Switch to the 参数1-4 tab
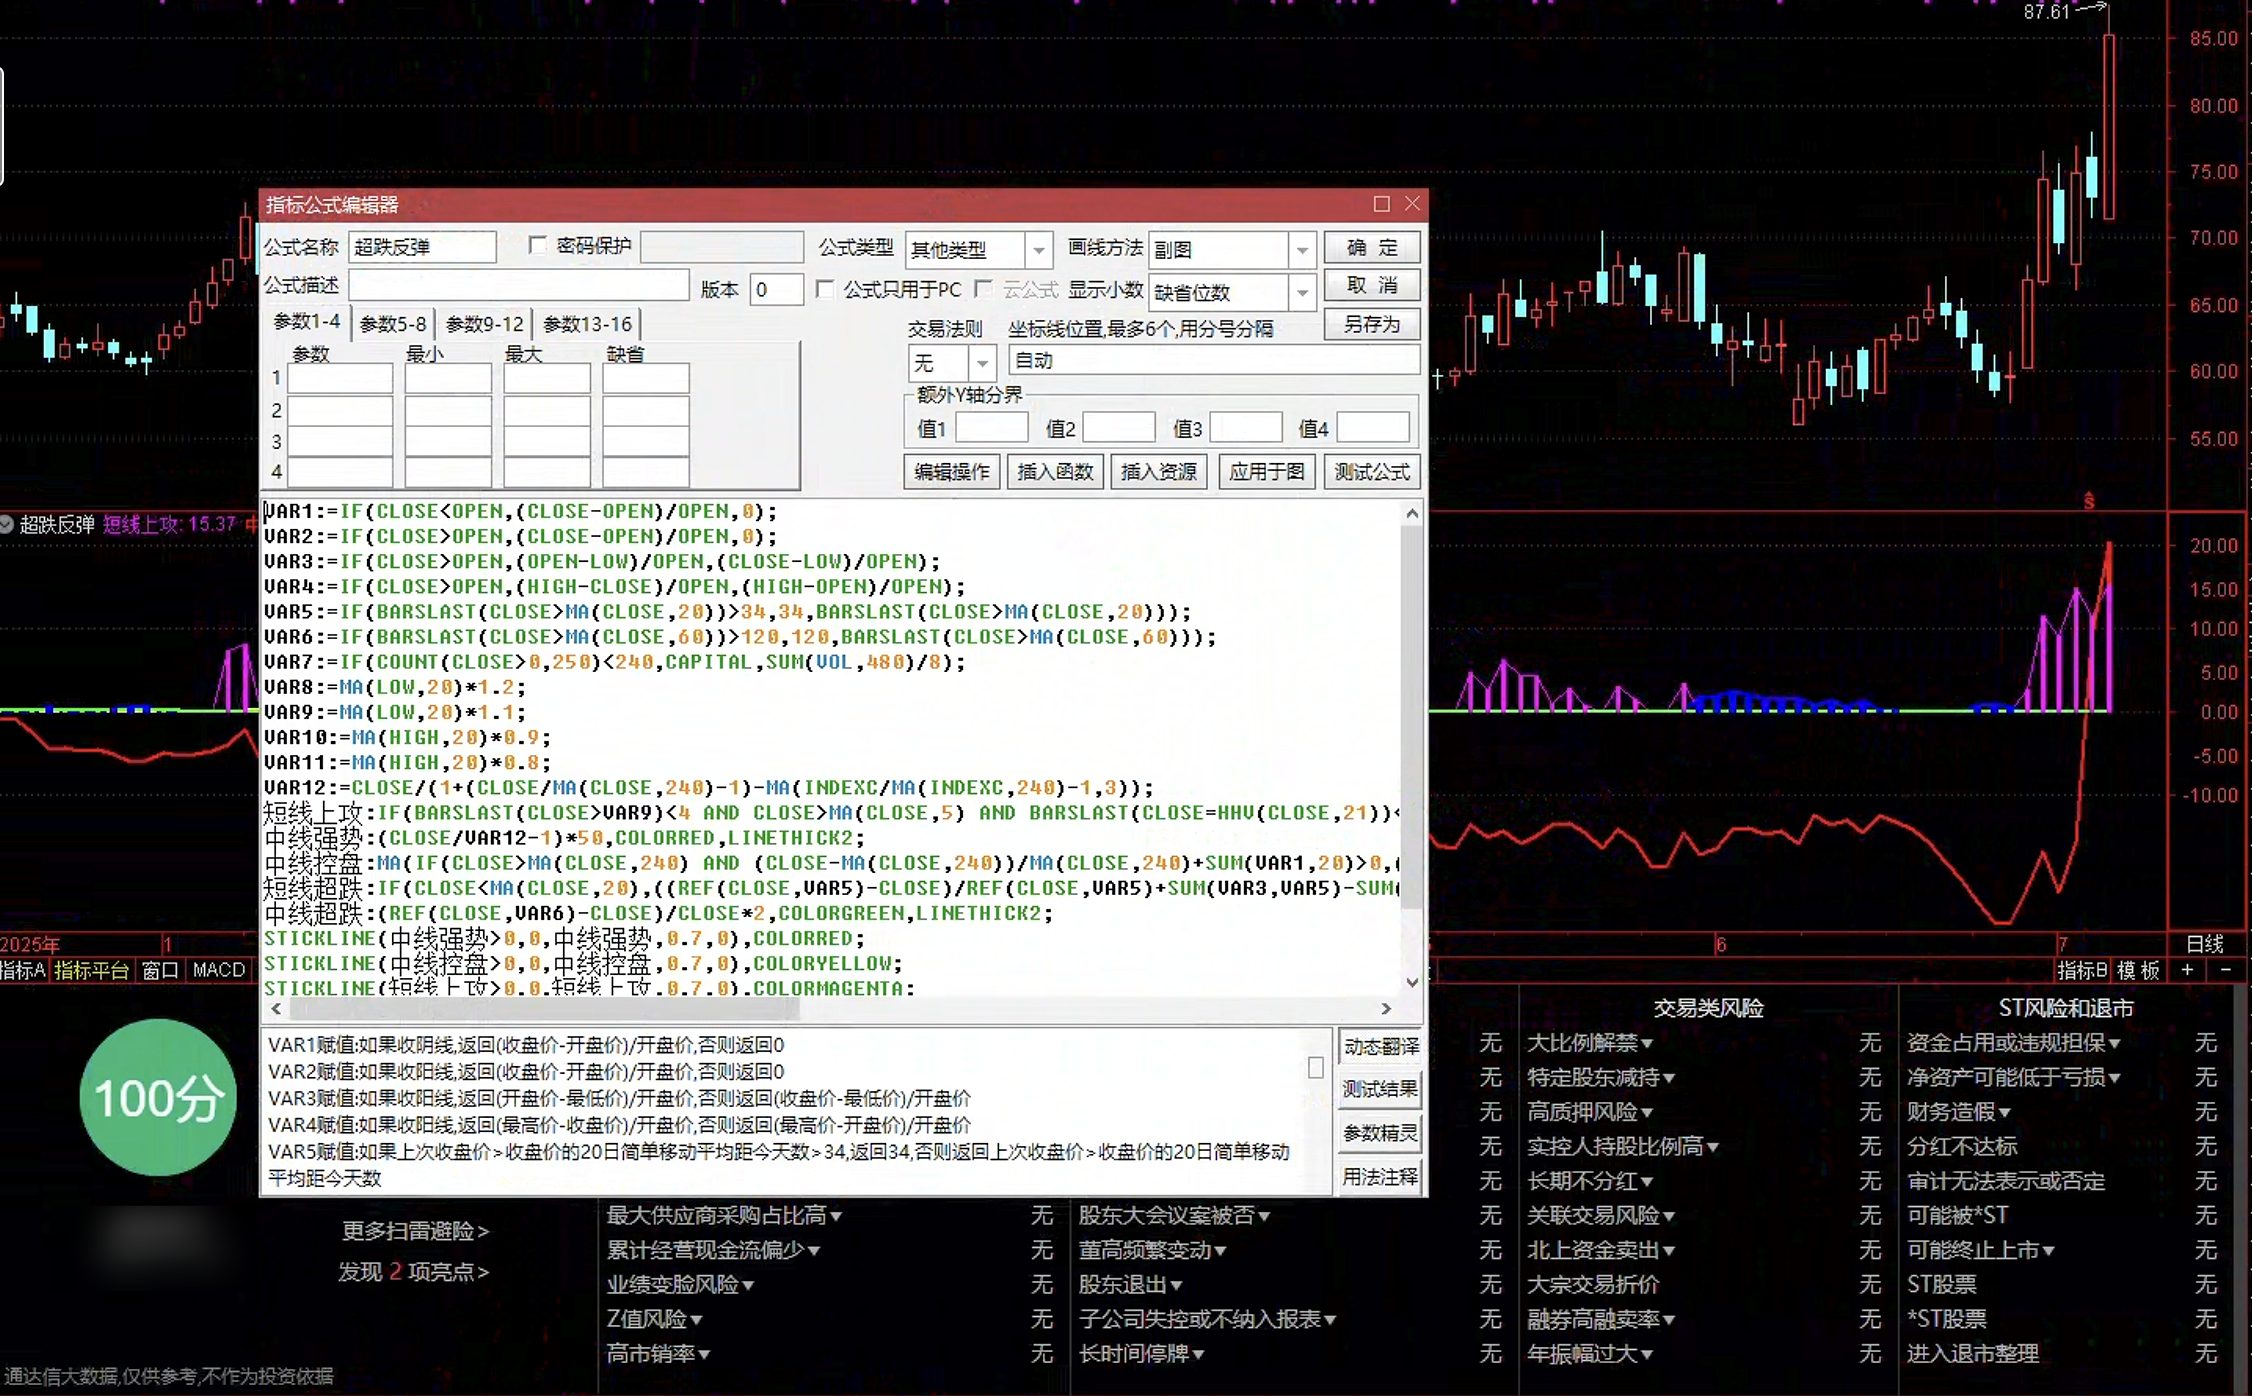This screenshot has height=1396, width=2252. tap(306, 322)
